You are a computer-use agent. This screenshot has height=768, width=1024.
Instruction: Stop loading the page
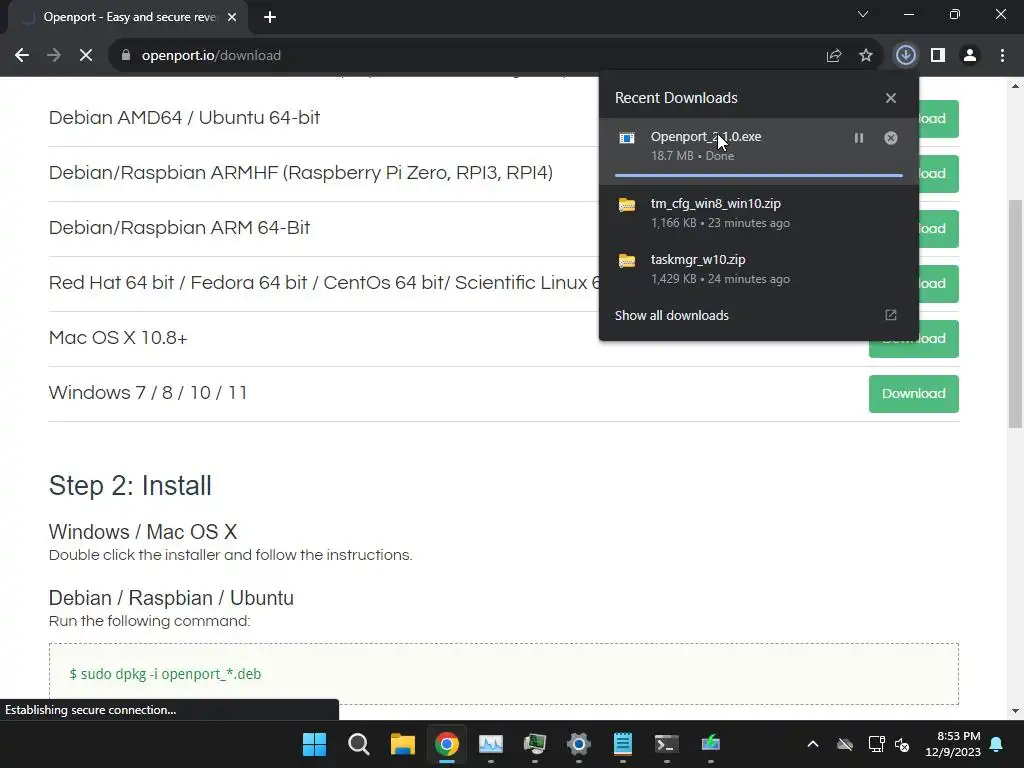tap(86, 56)
